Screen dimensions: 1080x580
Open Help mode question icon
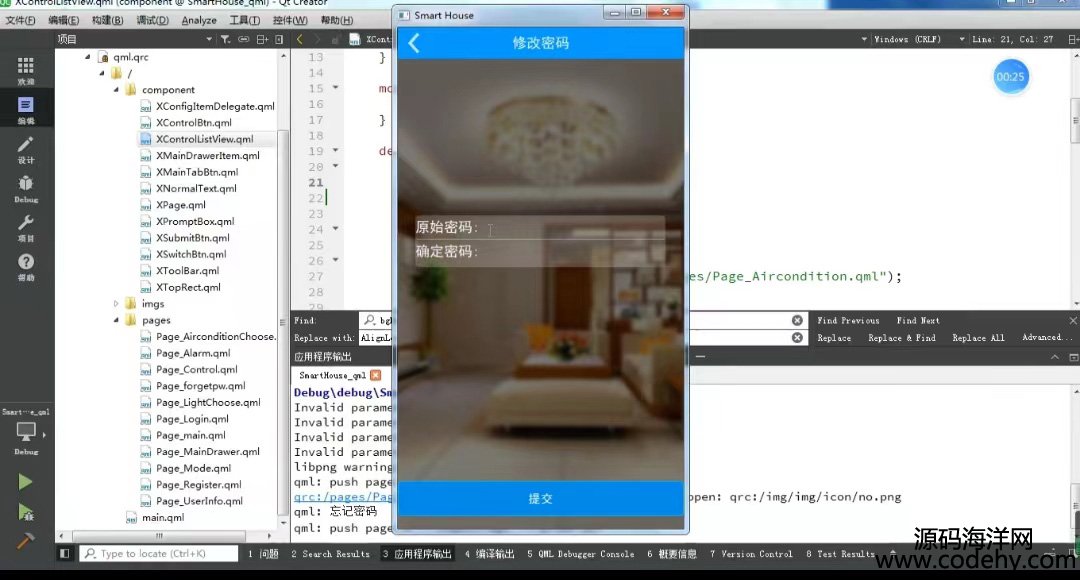pos(25,267)
